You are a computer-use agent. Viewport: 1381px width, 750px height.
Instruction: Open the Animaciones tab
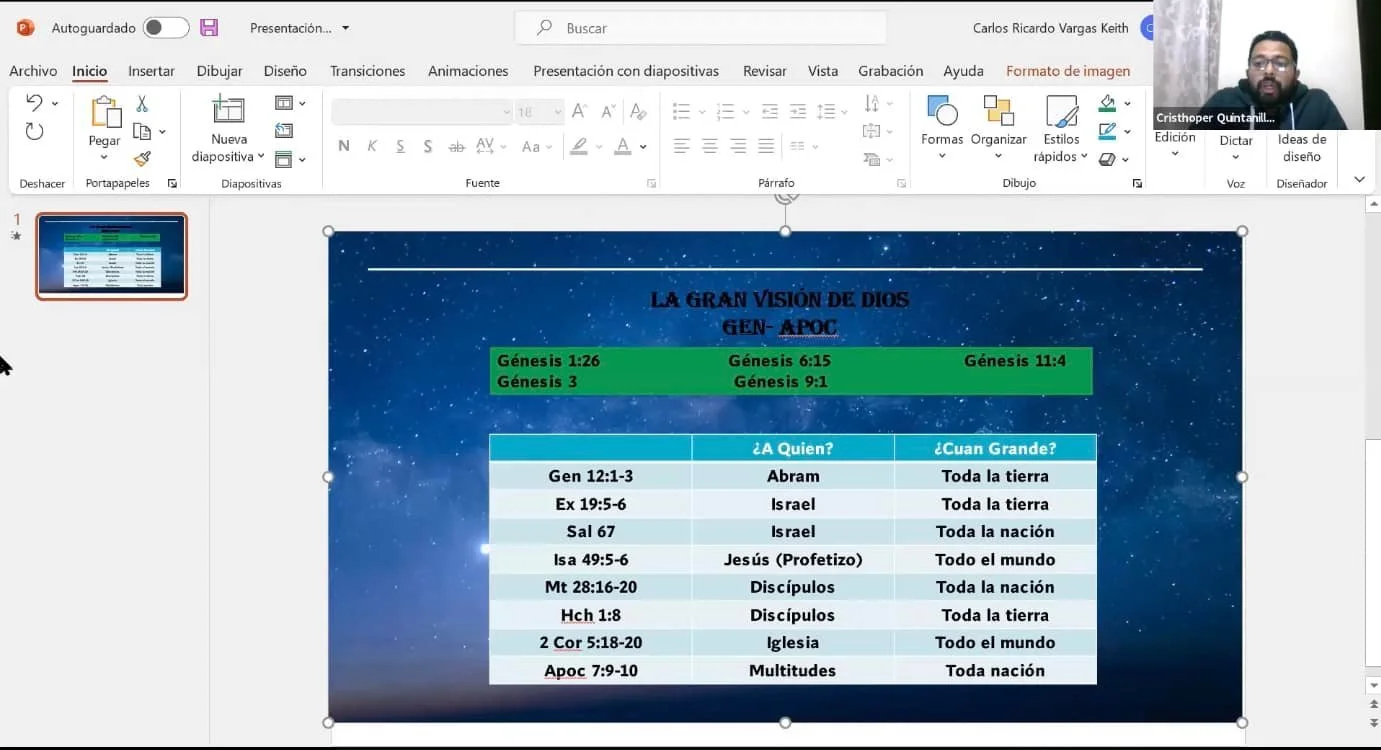468,71
